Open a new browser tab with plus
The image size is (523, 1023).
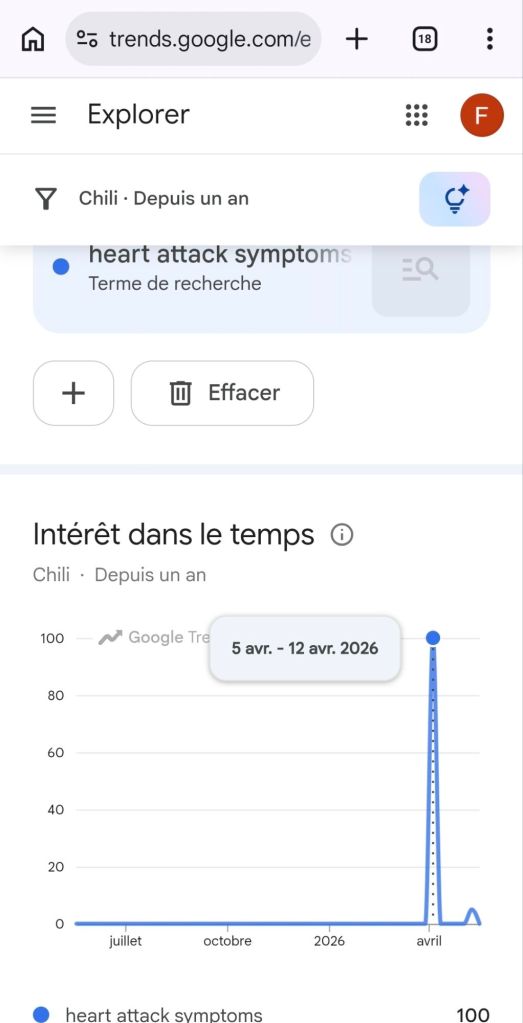(x=357, y=39)
